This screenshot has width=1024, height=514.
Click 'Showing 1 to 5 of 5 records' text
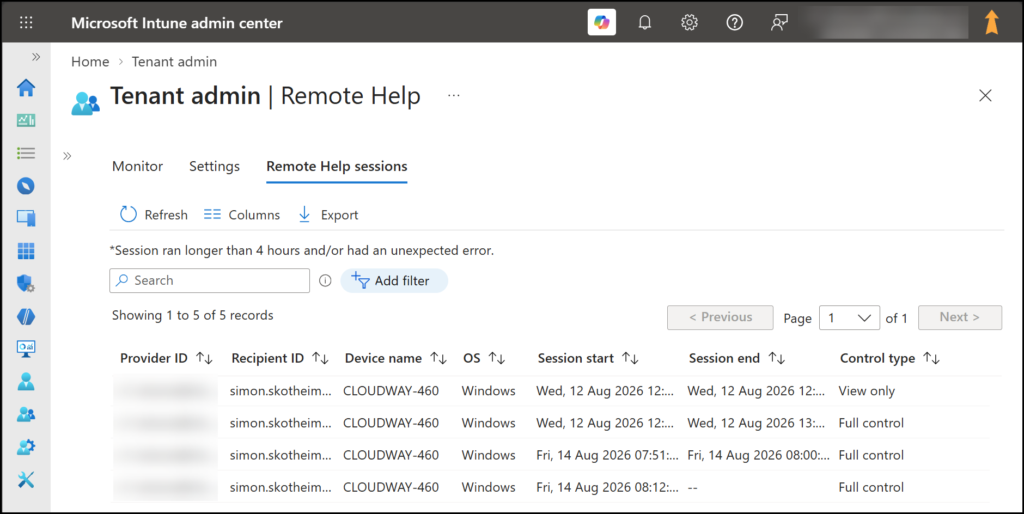coord(193,315)
